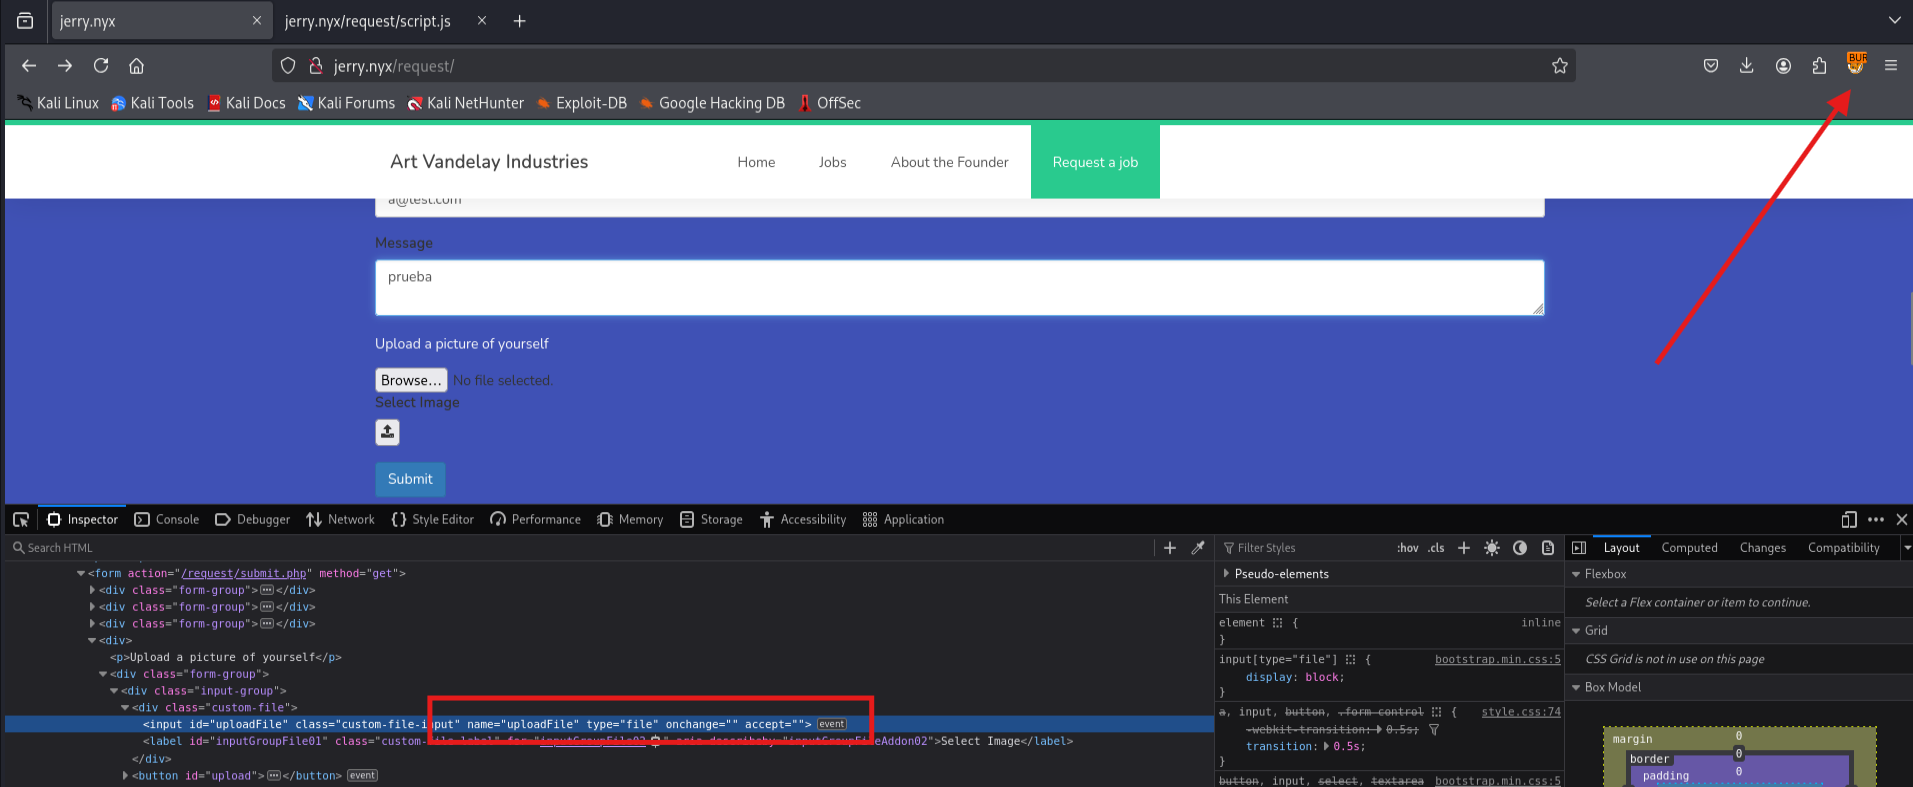Toggle the .cls classes panel
This screenshot has width=1913, height=787.
coord(1436,548)
